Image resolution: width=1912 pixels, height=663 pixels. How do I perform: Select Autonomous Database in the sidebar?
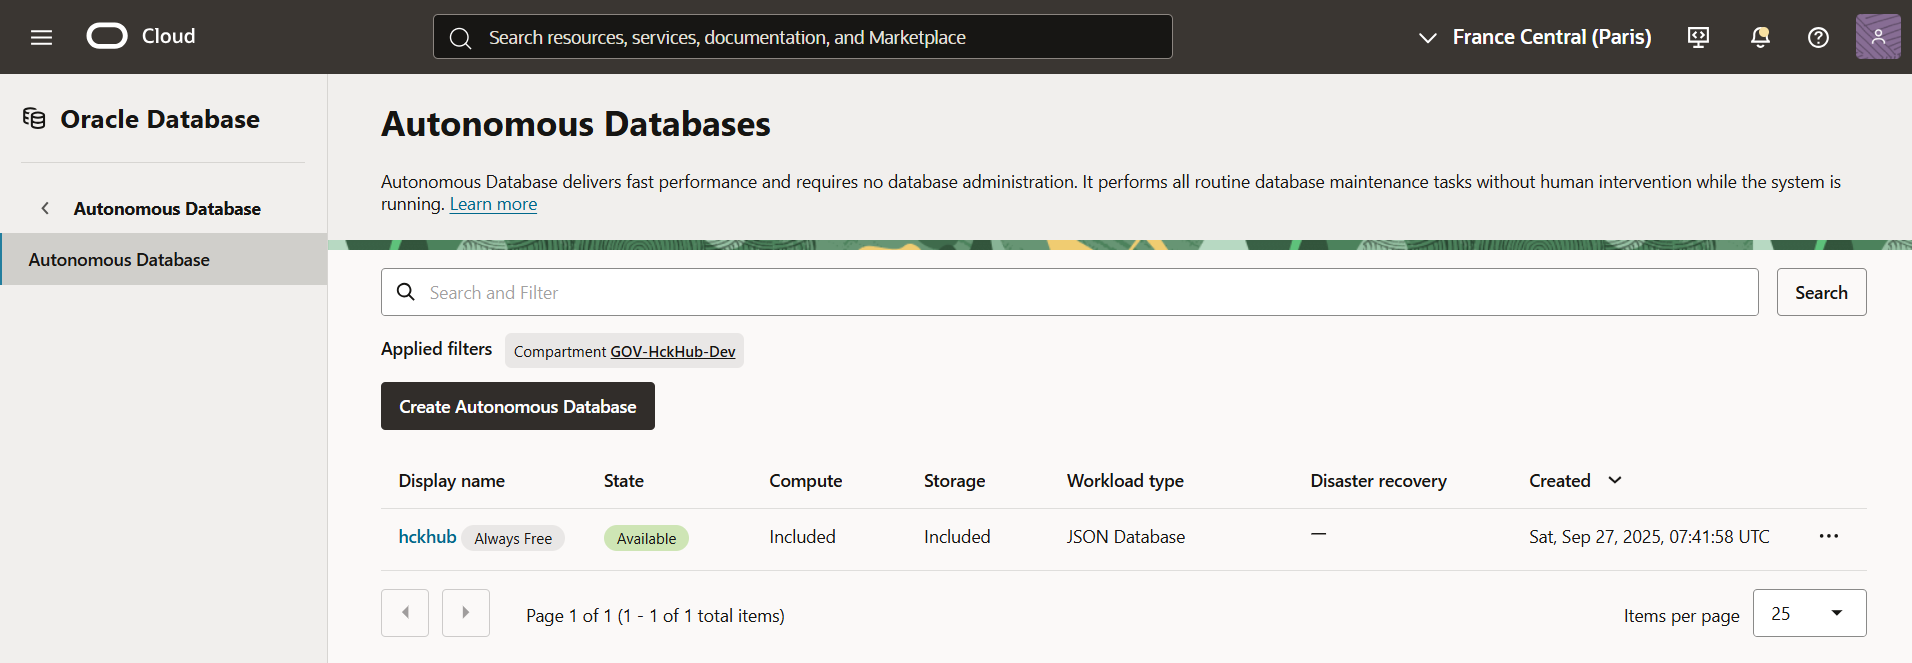164,259
